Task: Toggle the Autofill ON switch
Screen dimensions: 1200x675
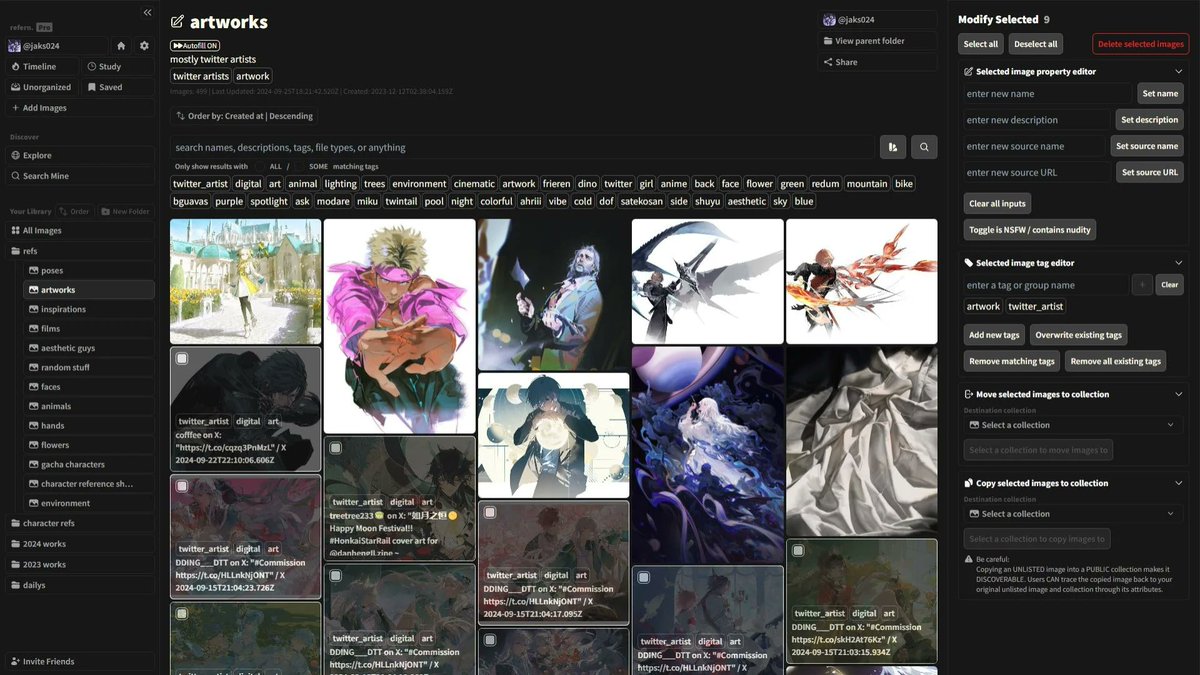Action: pyautogui.click(x=195, y=46)
